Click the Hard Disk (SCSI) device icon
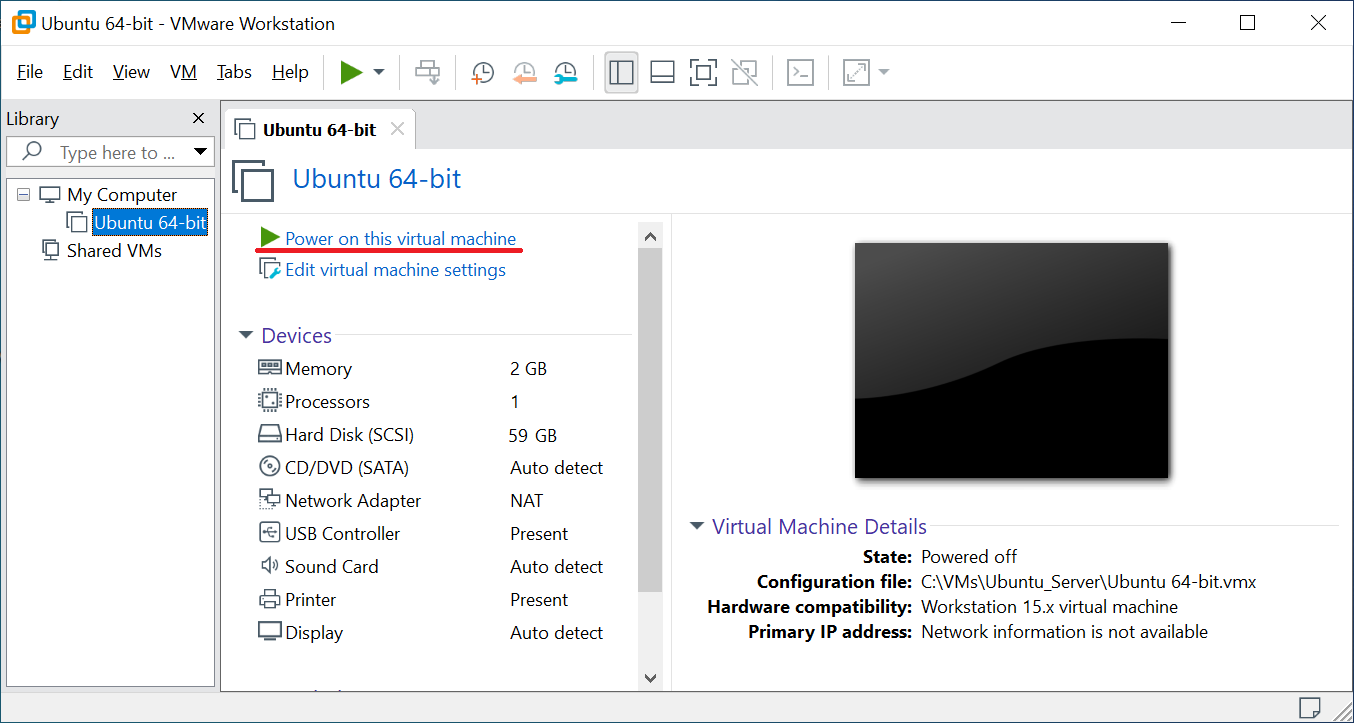The width and height of the screenshot is (1354, 723). (x=270, y=434)
